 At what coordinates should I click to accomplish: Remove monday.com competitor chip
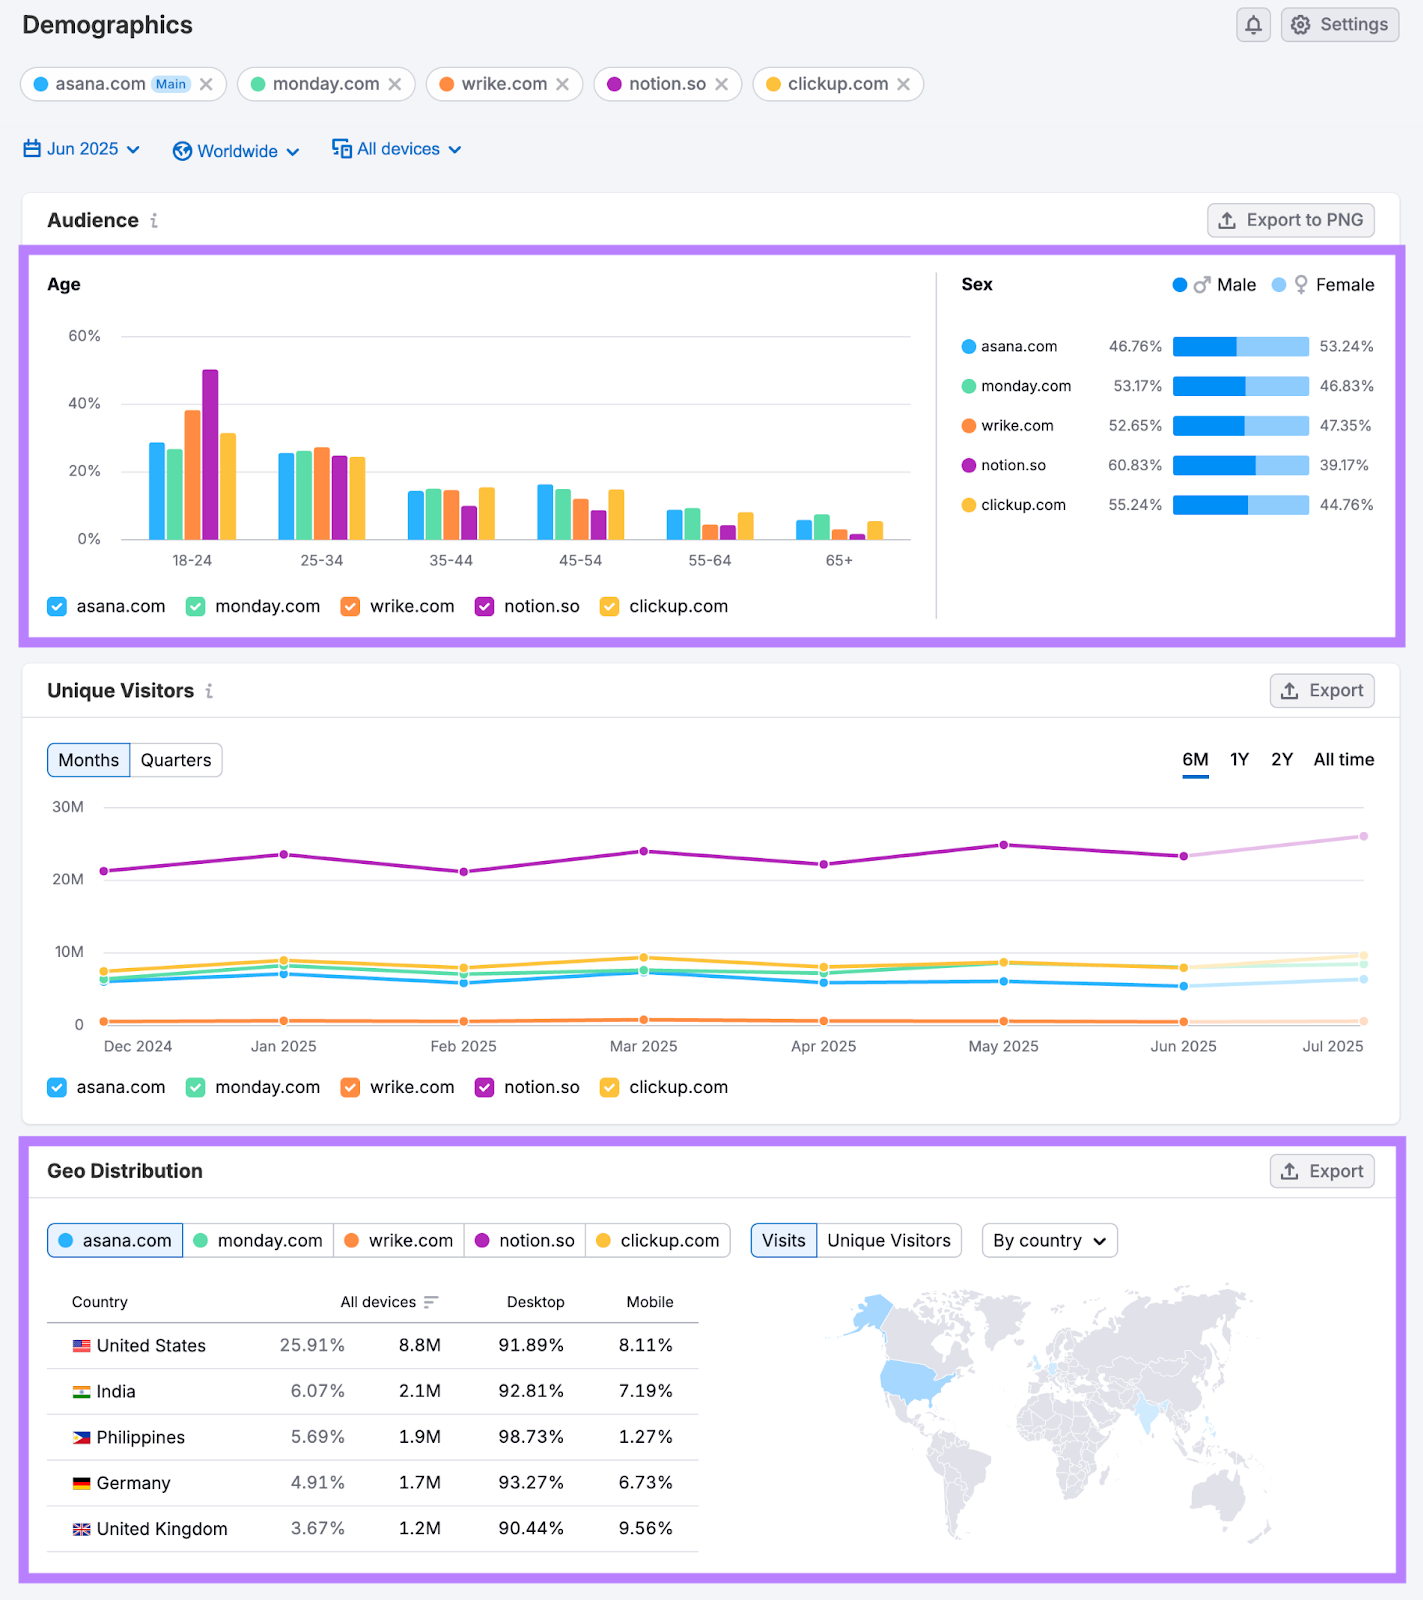pyautogui.click(x=395, y=84)
